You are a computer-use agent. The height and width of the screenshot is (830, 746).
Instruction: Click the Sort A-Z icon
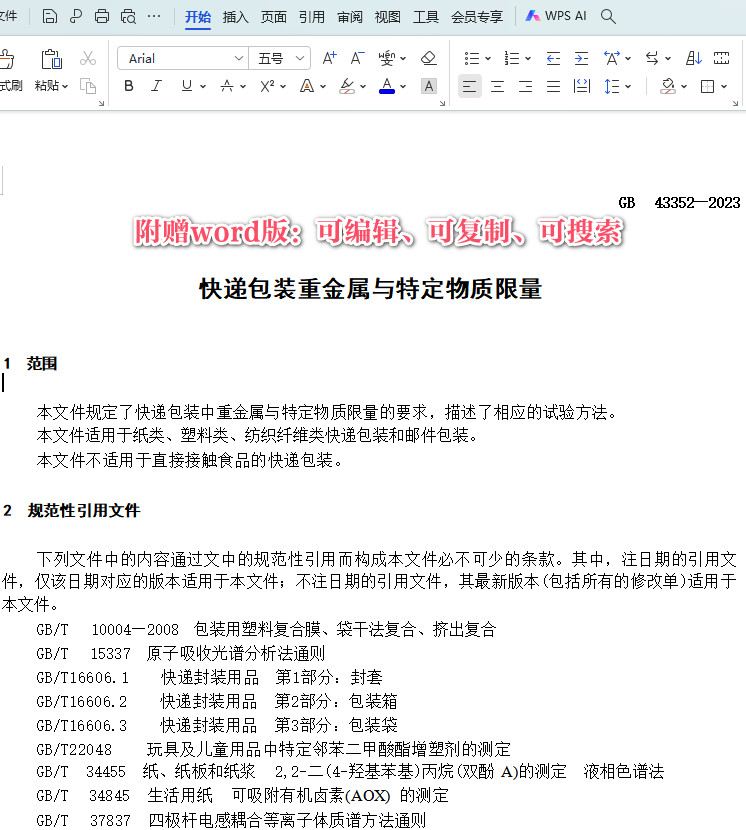coord(694,58)
